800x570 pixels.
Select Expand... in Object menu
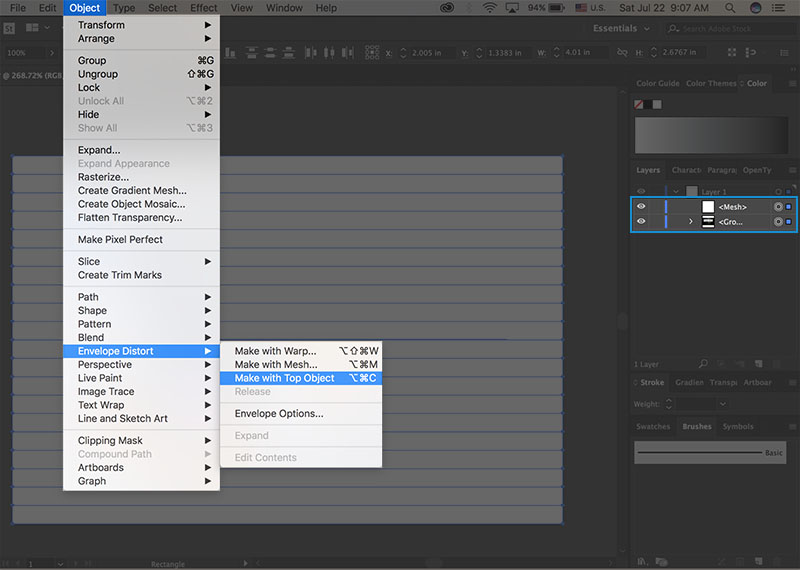click(141, 150)
